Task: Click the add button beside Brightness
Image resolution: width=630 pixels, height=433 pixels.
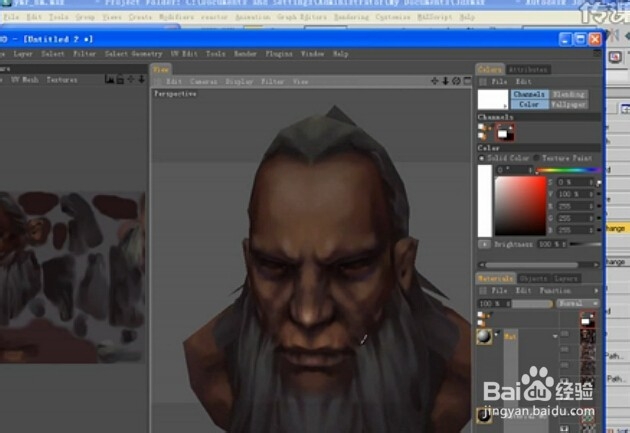Action: [484, 244]
